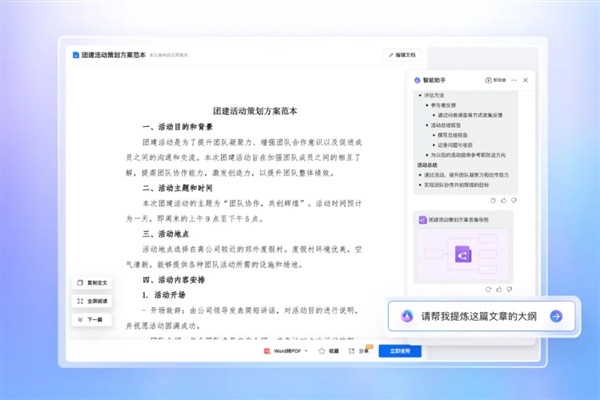
Task: Click subheading 1. 活动开场
Action: [164, 295]
